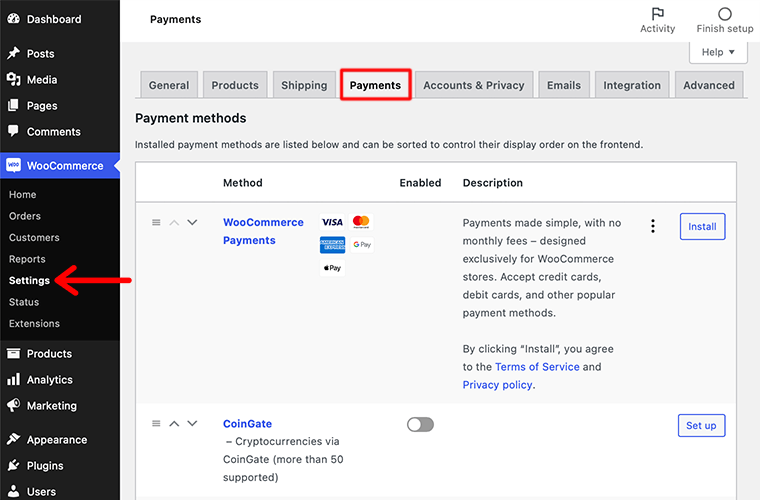Open the Reports submenu item

tap(27, 259)
